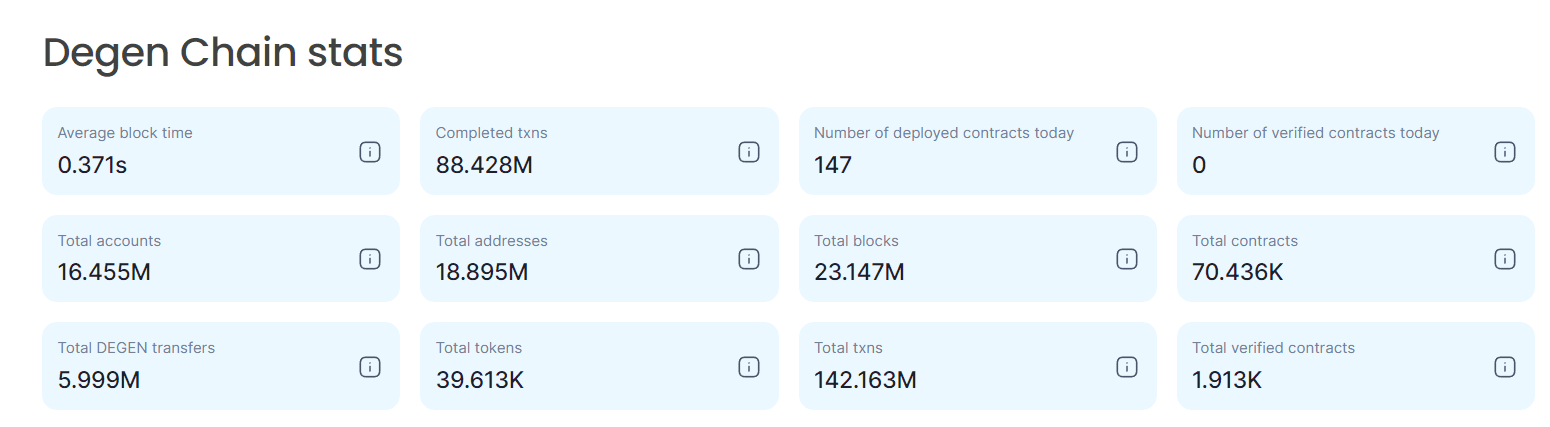The image size is (1550, 427).
Task: Open info icon for Average block time
Action: point(370,152)
